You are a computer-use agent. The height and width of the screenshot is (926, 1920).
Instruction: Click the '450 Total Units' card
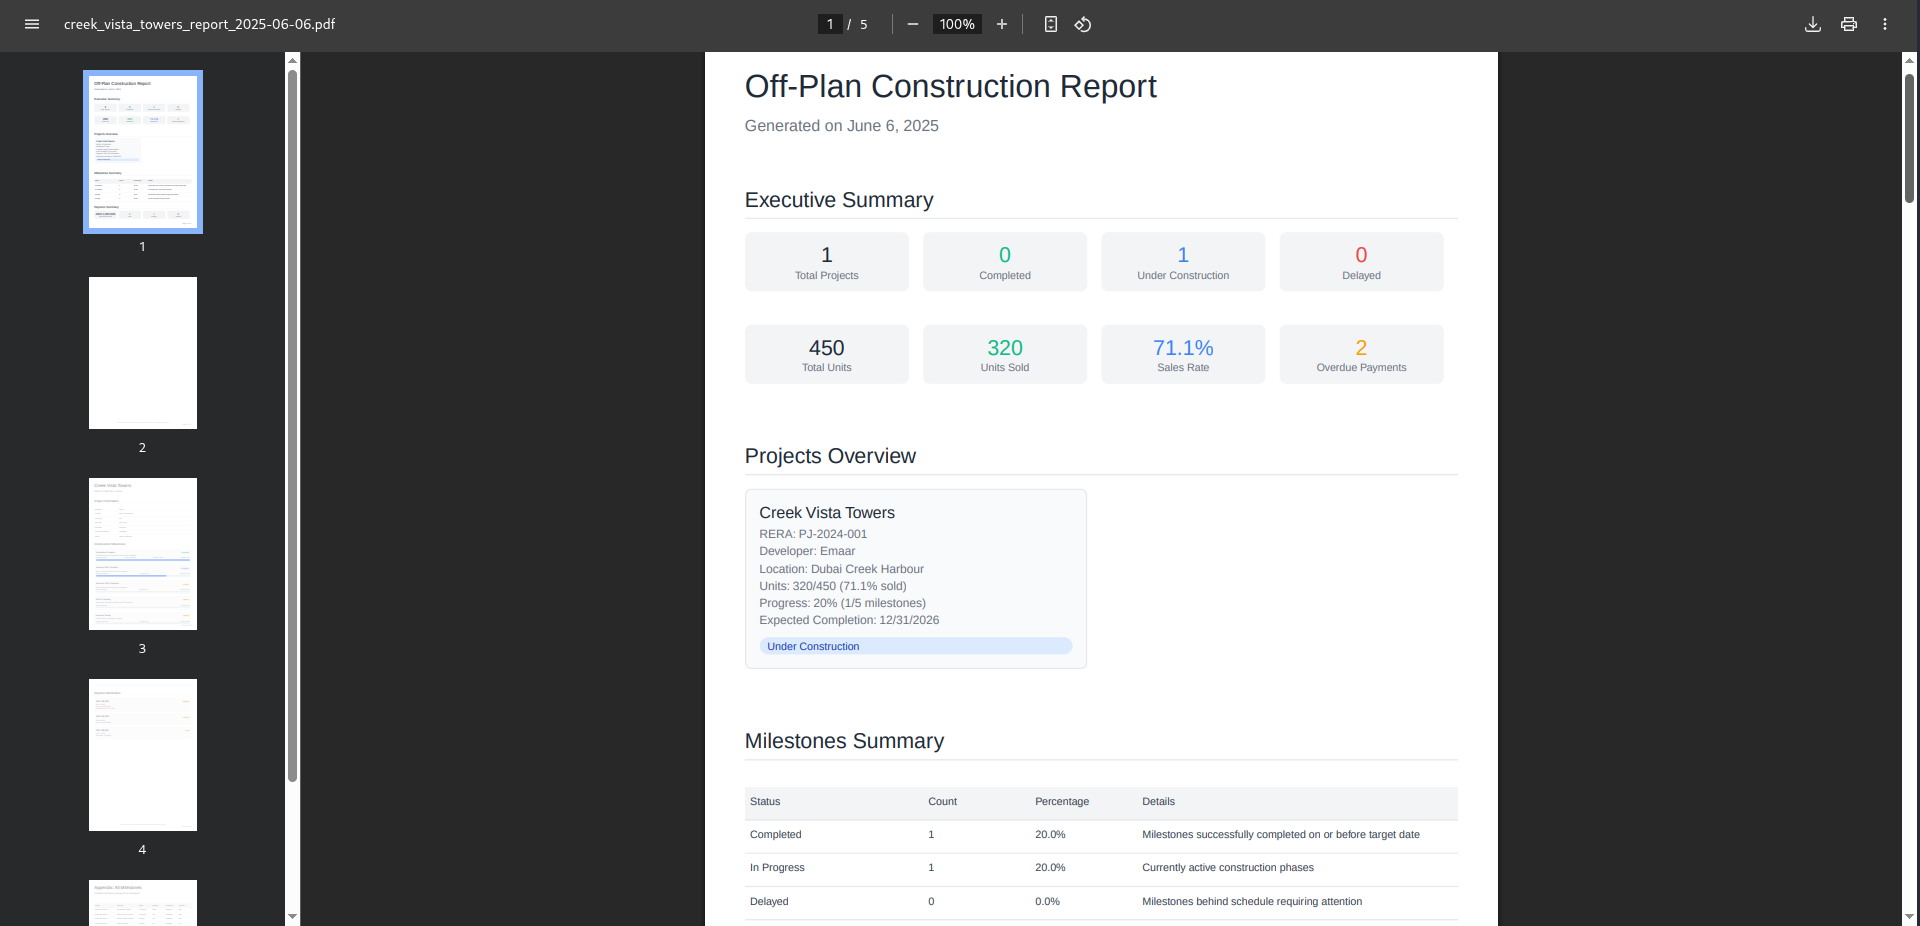(827, 354)
